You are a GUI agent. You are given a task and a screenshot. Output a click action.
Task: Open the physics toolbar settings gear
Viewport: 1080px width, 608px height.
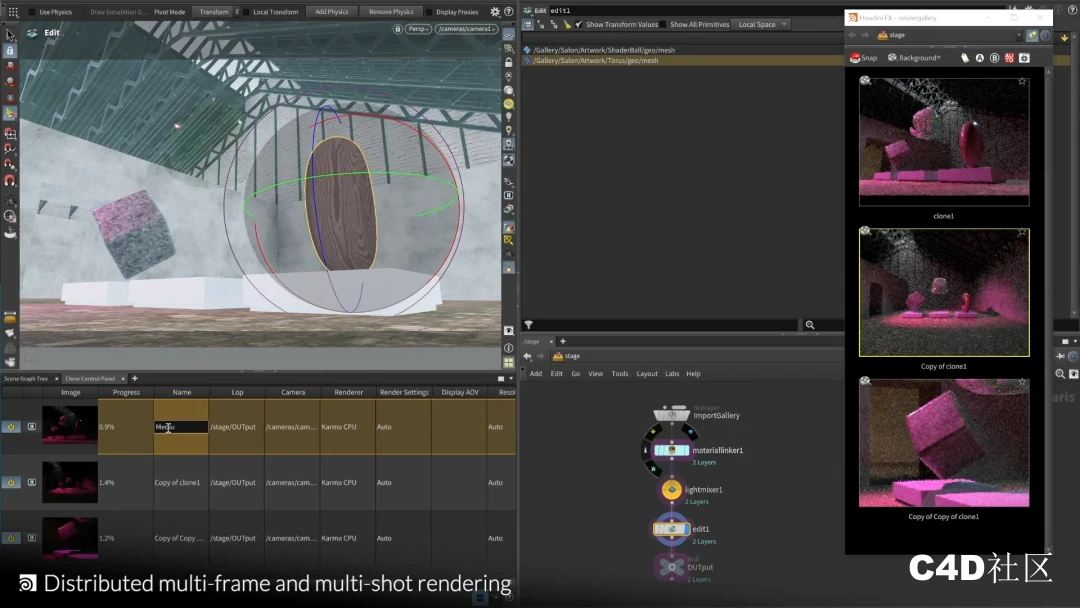pyautogui.click(x=493, y=10)
